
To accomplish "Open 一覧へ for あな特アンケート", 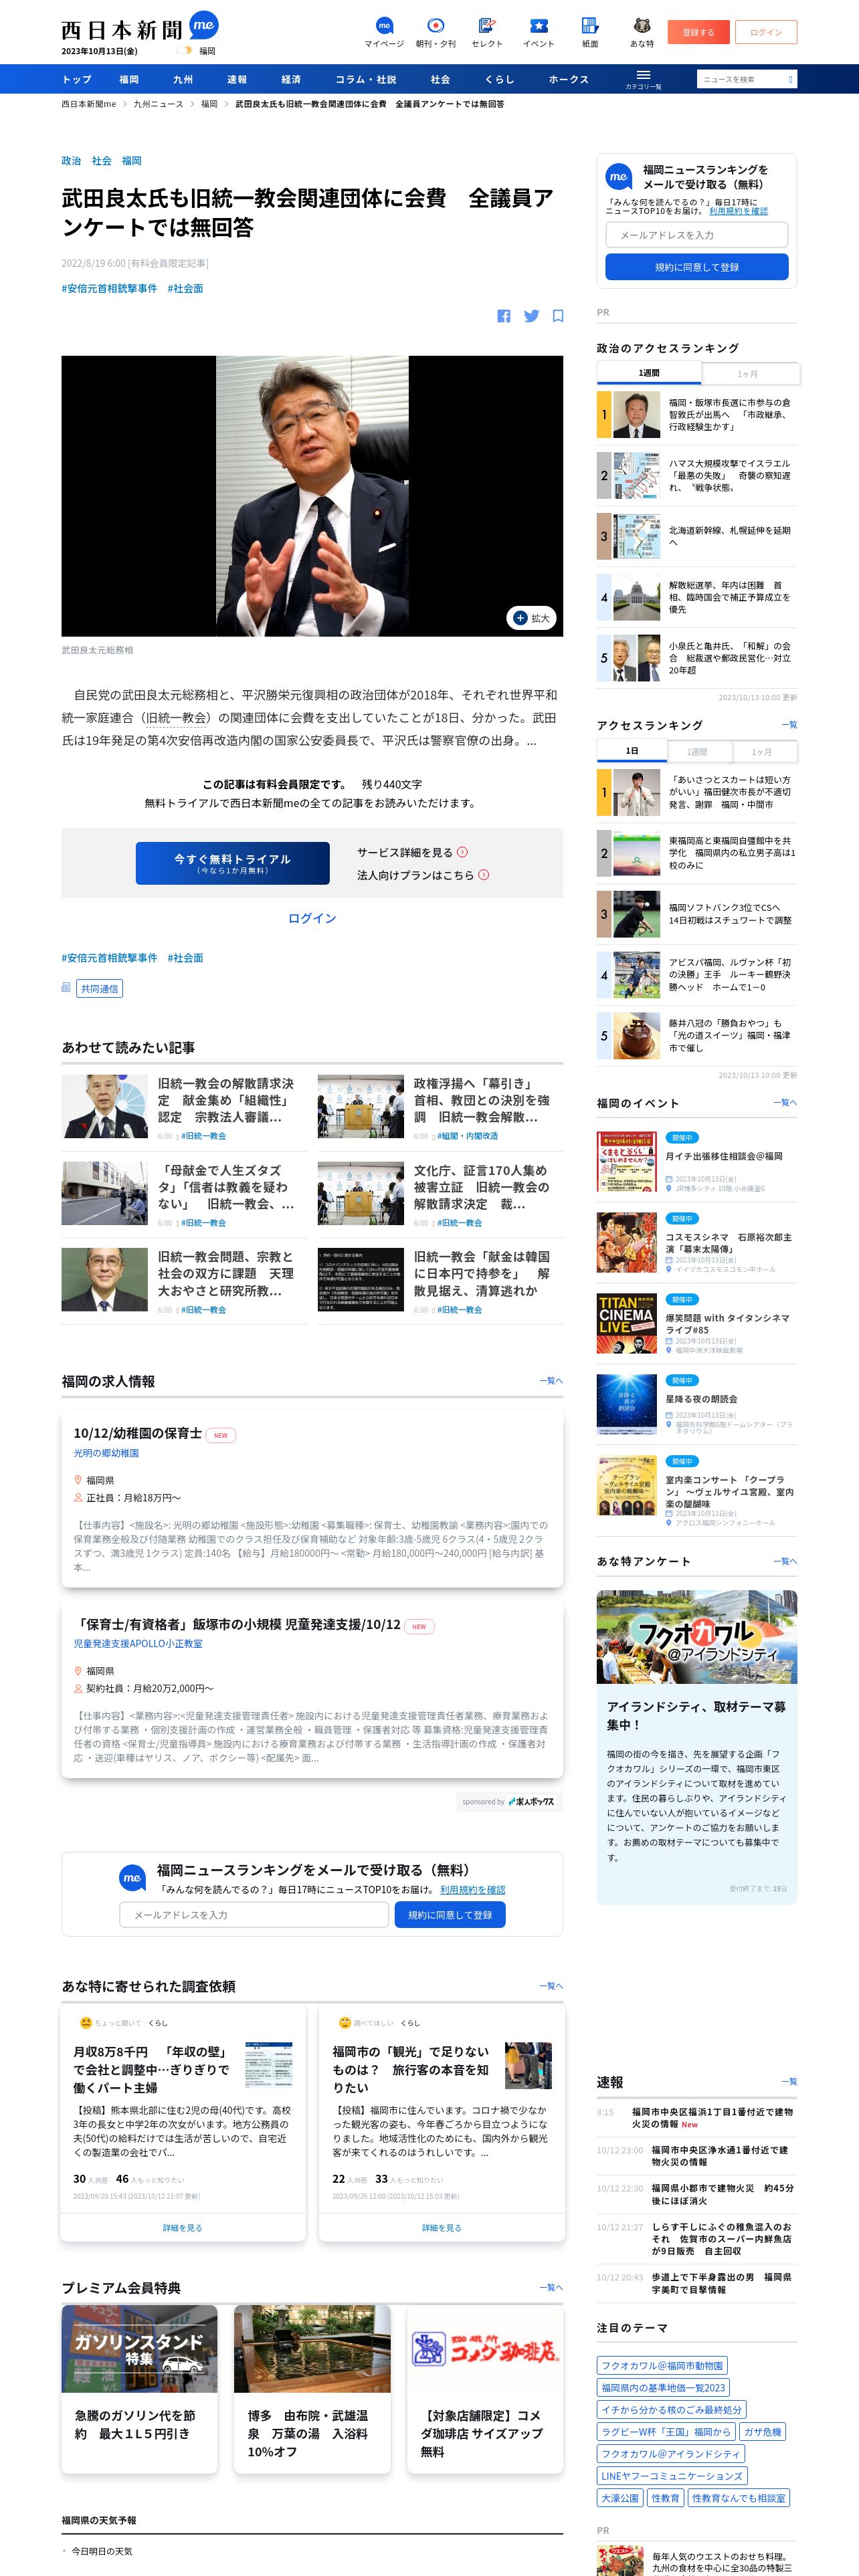I will click(785, 1561).
